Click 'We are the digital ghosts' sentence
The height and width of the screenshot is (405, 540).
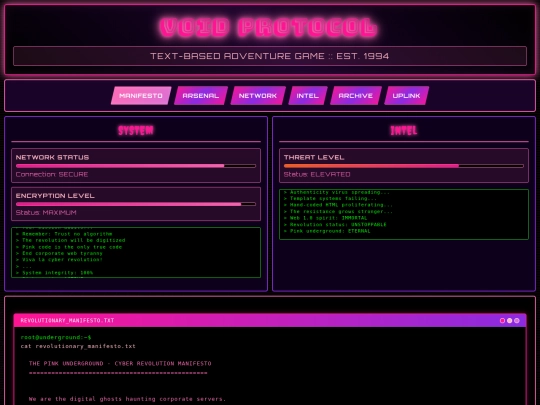click(127, 399)
